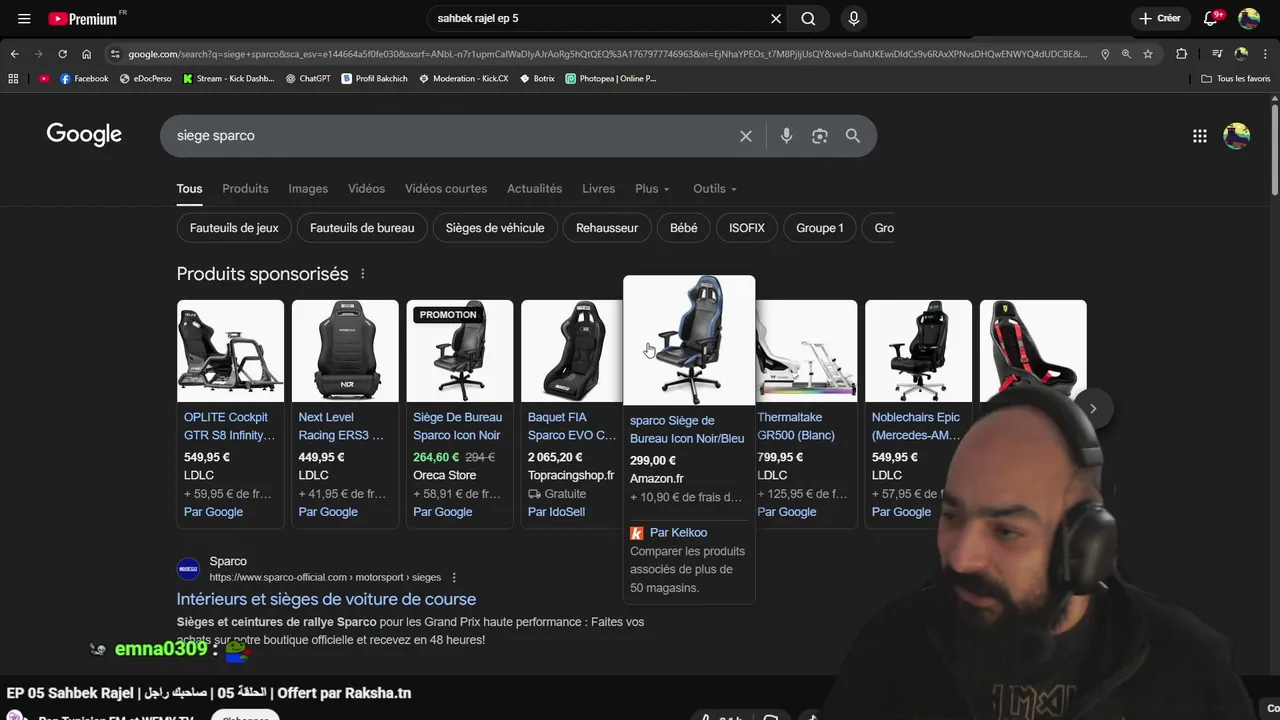Select the Fauteuils de bureau filter chip
The image size is (1280, 720).
pyautogui.click(x=362, y=228)
